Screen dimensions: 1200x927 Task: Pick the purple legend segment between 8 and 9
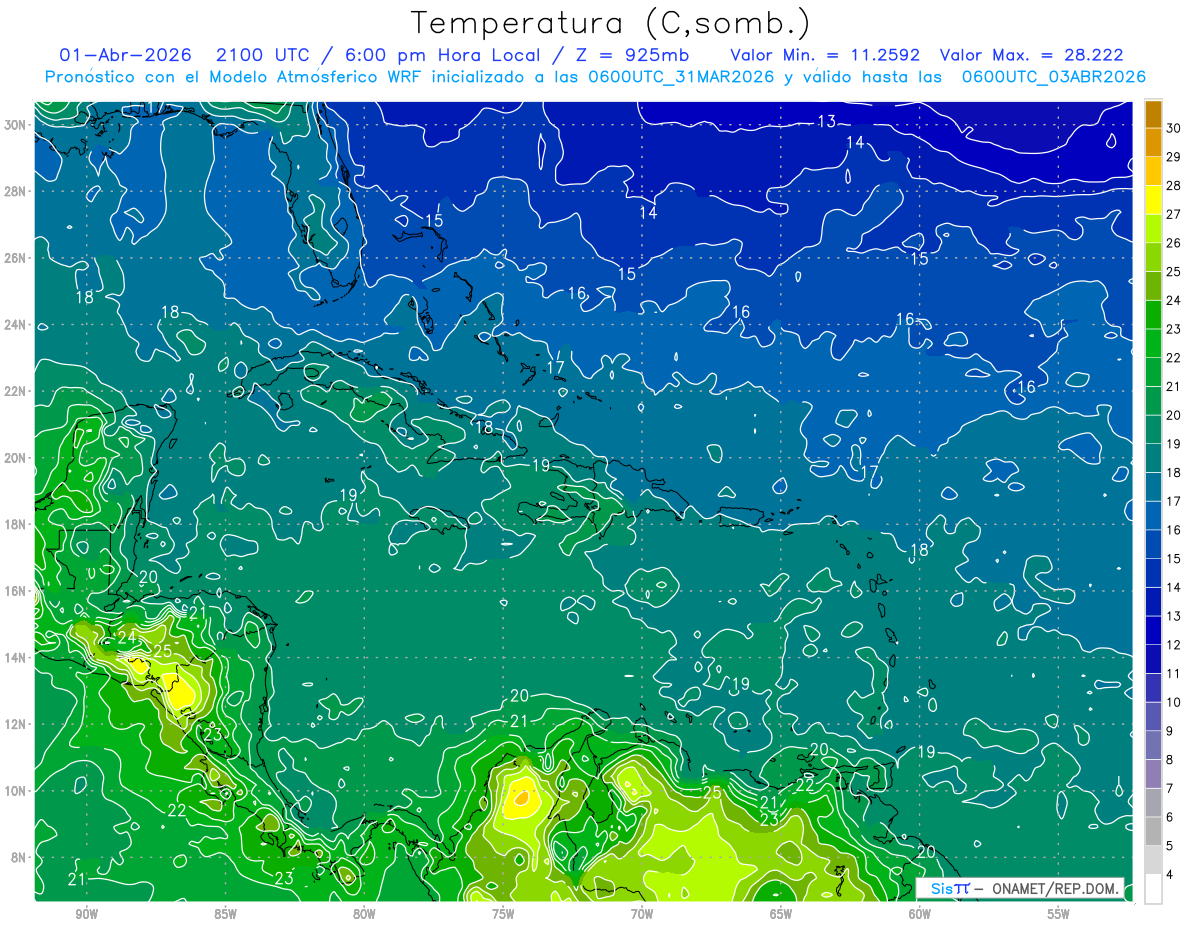coord(1153,745)
